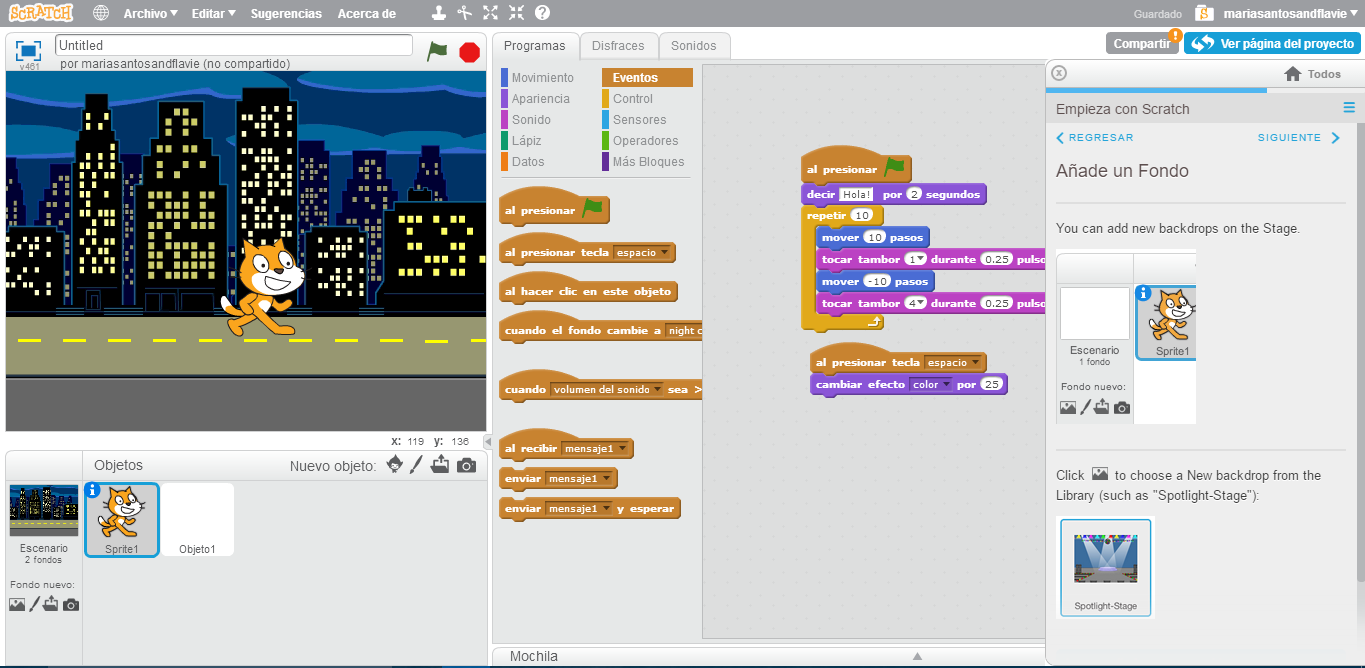The image size is (1365, 668).
Task: Choose backdrop from library under Escenario
Action: click(17, 604)
